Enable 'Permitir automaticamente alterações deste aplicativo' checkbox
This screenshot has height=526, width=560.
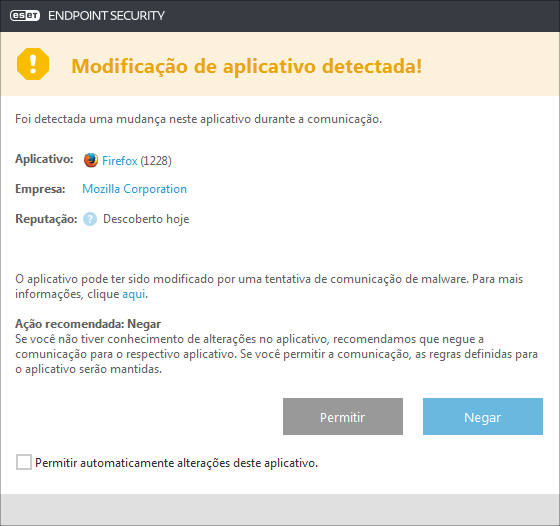tap(24, 462)
